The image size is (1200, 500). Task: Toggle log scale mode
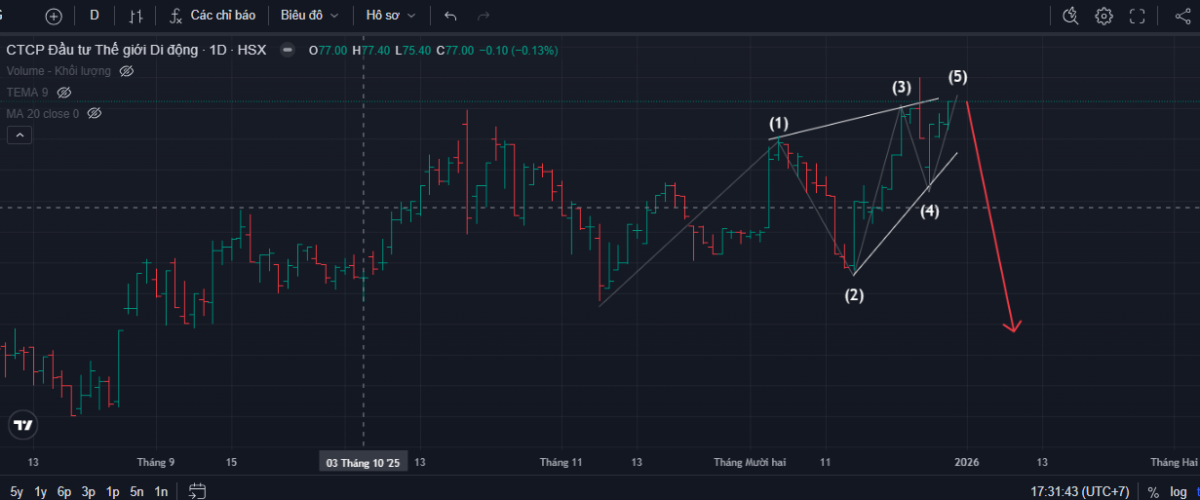1181,491
